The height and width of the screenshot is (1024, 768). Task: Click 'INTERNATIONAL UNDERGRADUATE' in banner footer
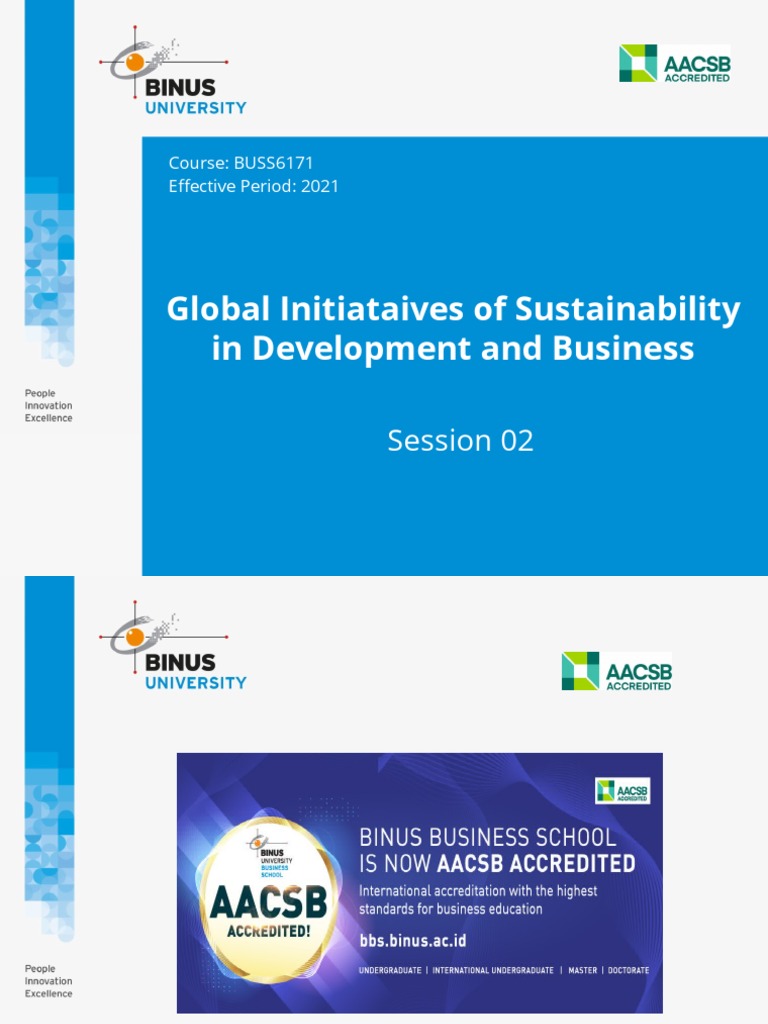(x=493, y=970)
